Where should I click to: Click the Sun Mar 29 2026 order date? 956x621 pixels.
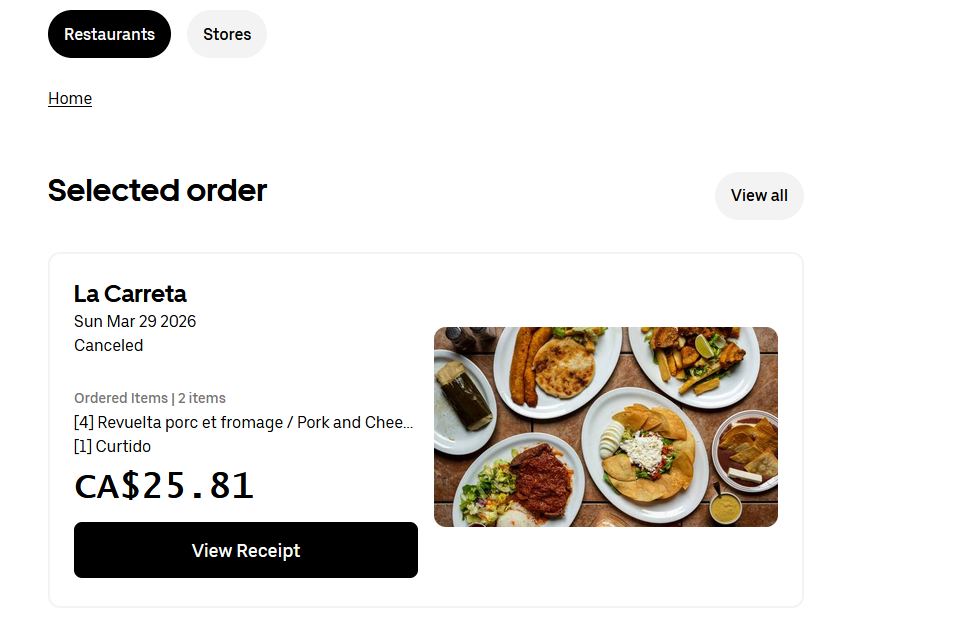tap(134, 321)
